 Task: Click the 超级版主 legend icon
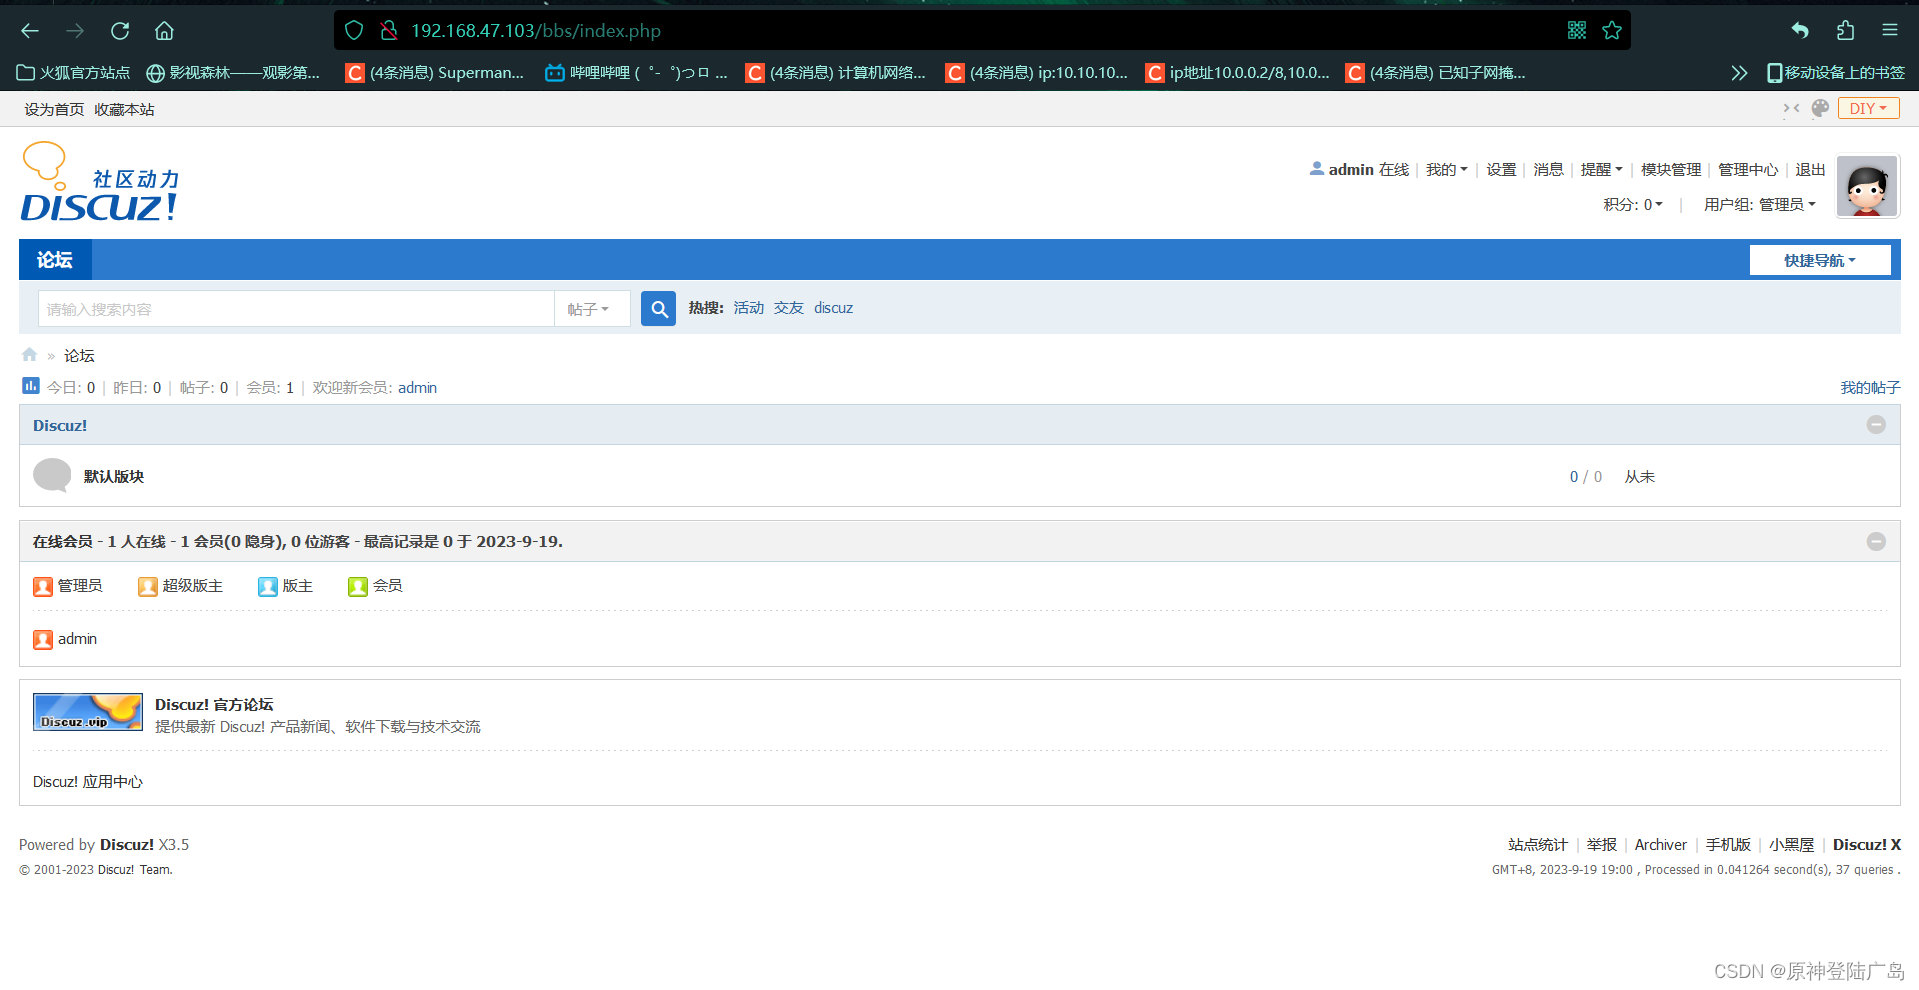click(148, 586)
